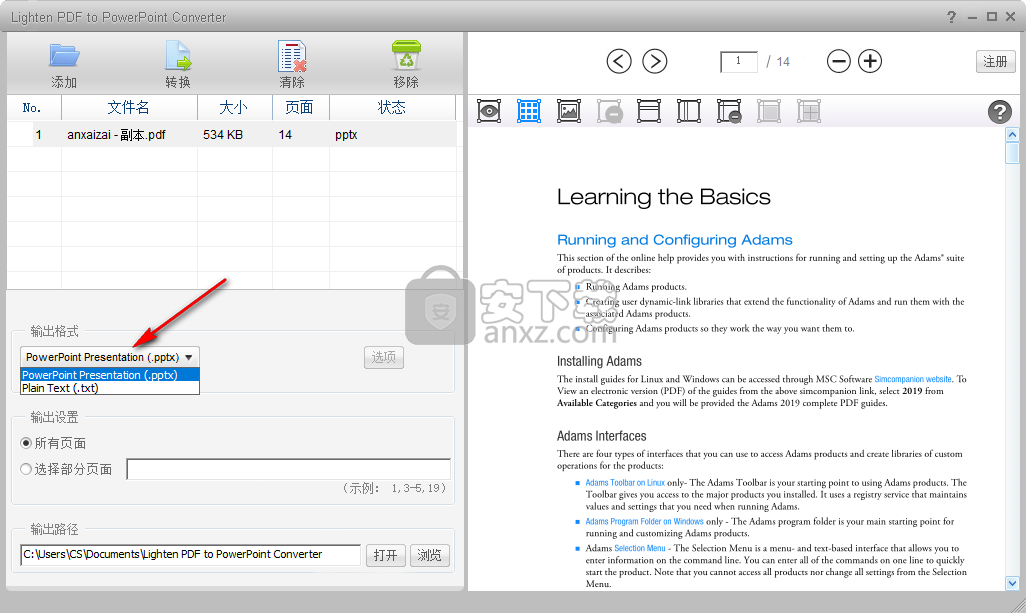Click the 文件名 column header
The height and width of the screenshot is (613, 1026).
129,107
